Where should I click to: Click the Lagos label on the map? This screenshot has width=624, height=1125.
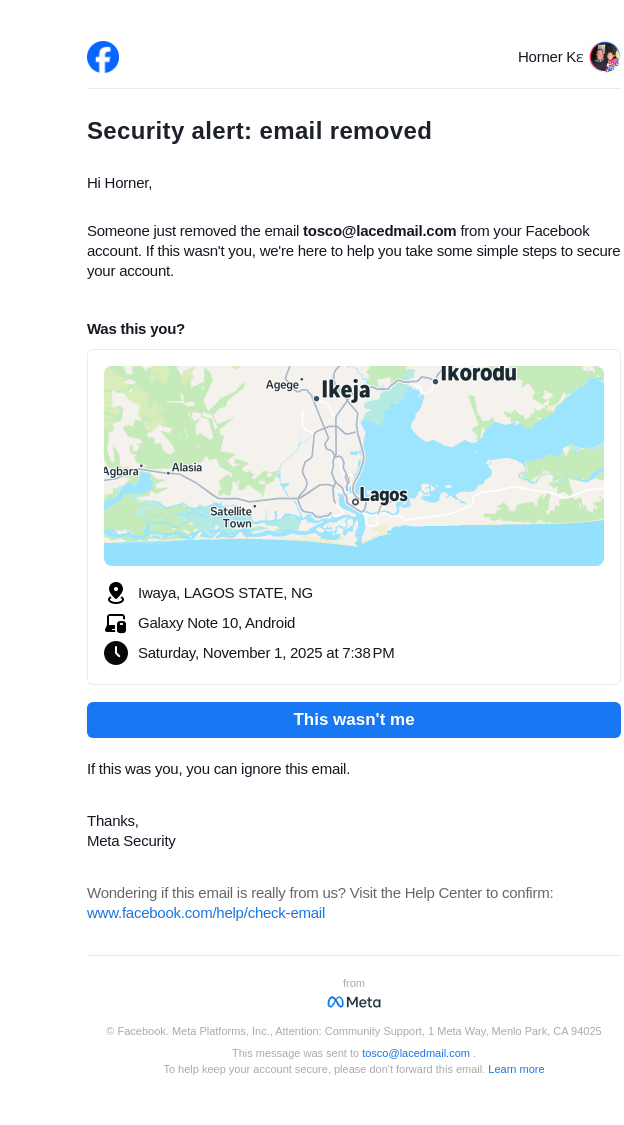[383, 495]
